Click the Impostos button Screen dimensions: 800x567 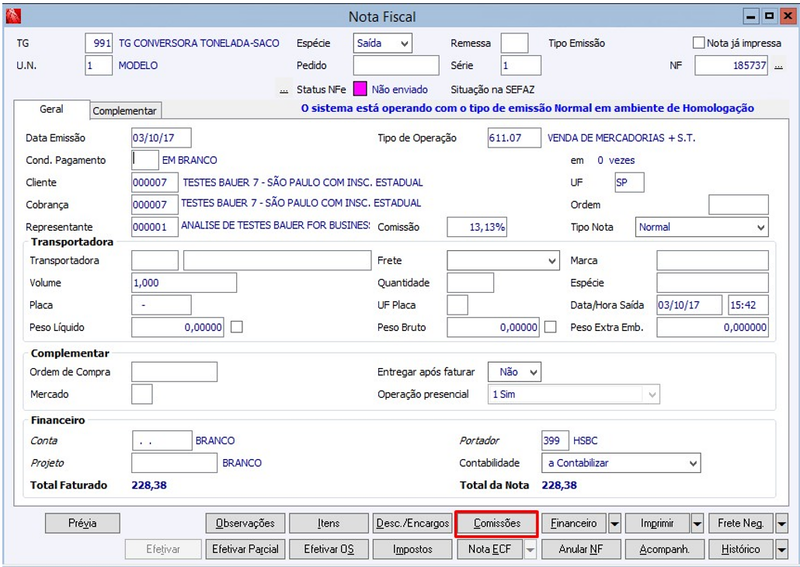coord(412,549)
